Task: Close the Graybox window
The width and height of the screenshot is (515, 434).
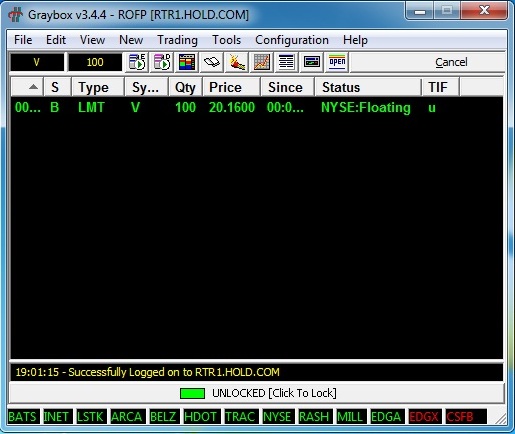Action: pos(484,11)
